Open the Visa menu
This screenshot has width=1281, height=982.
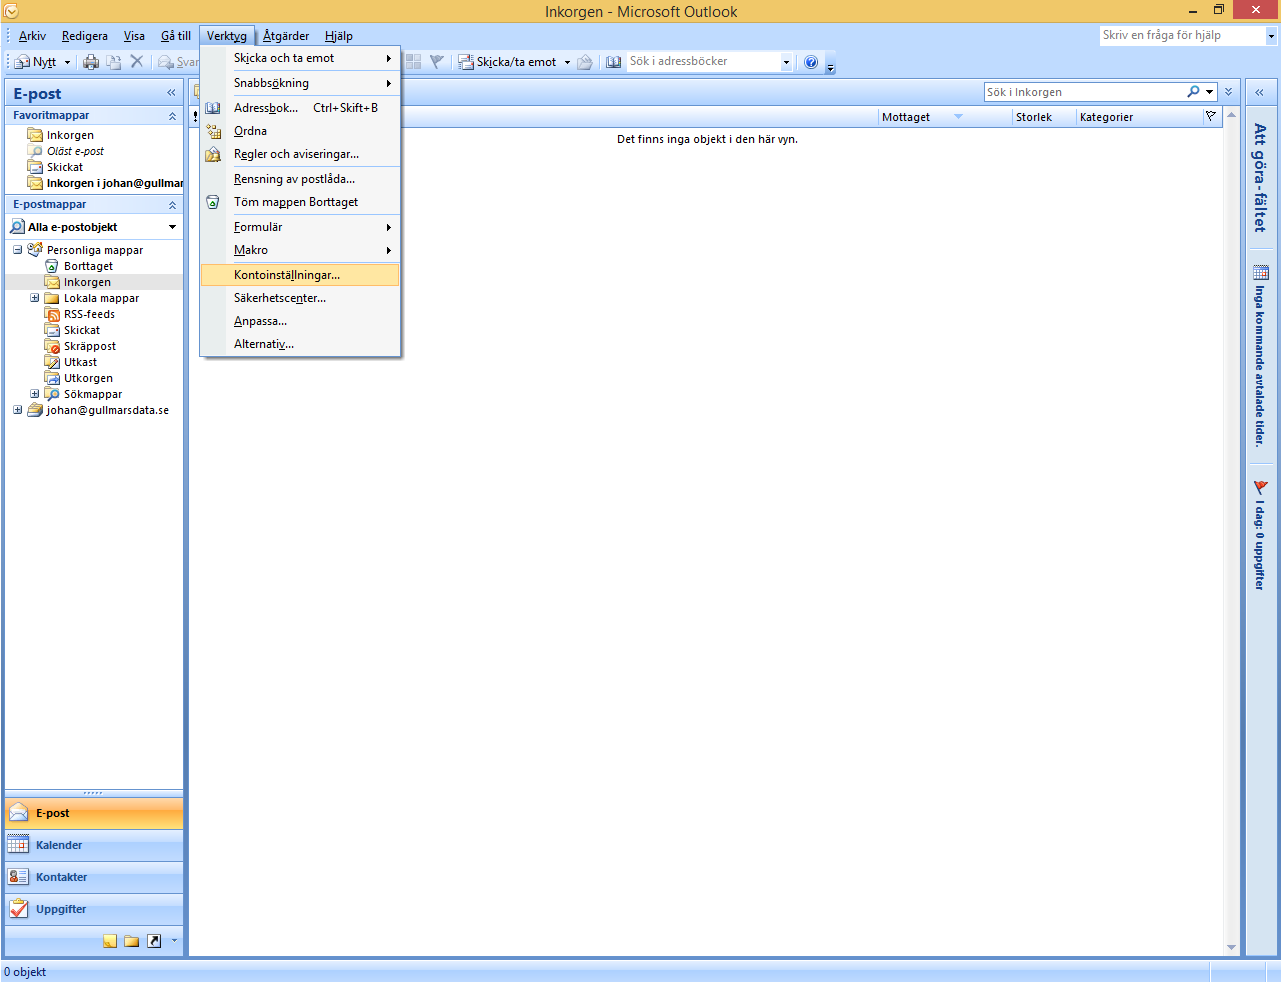click(134, 36)
